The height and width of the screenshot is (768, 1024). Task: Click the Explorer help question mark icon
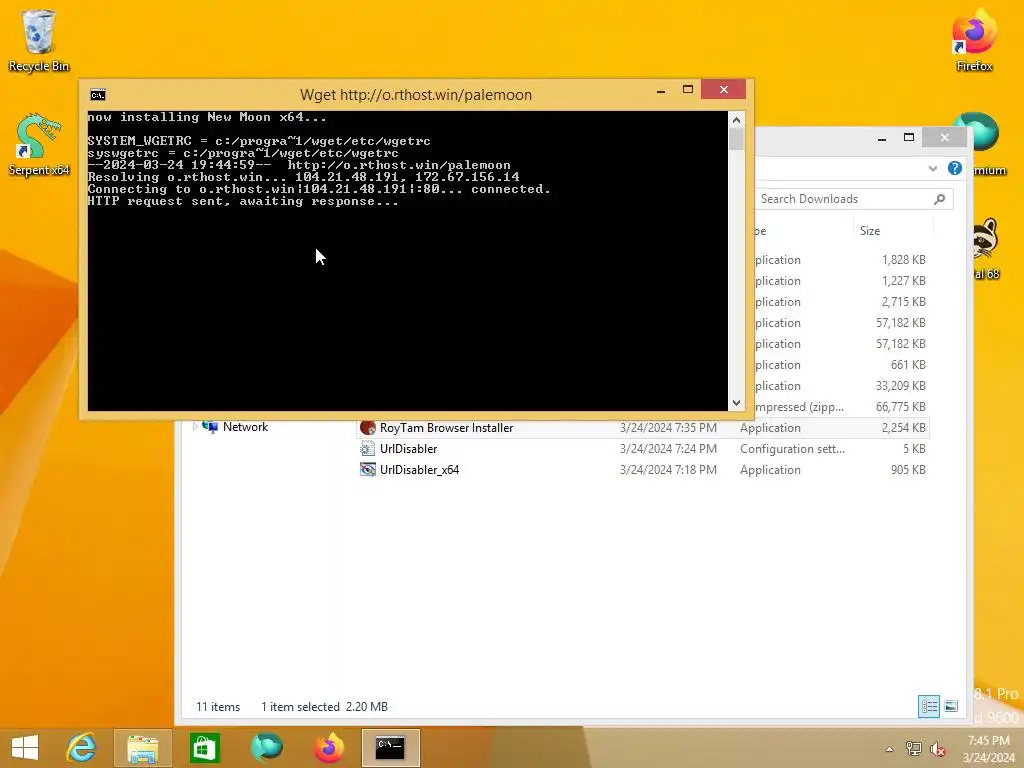tap(954, 168)
